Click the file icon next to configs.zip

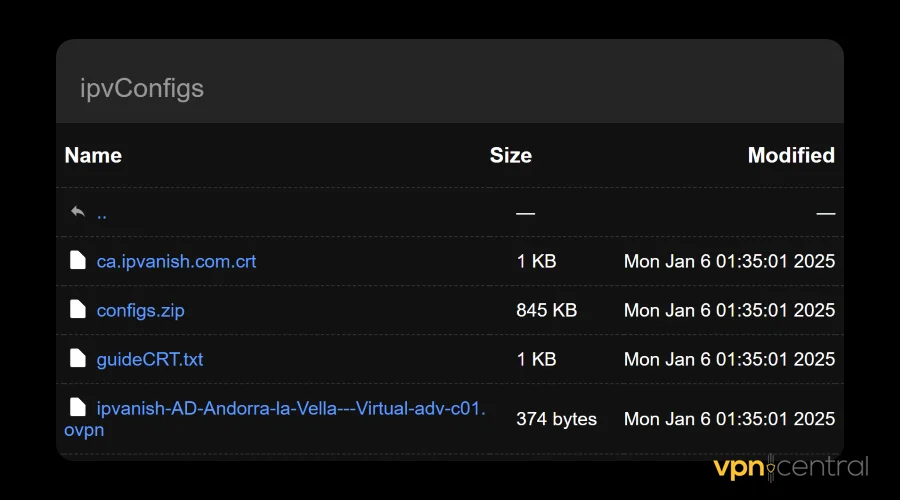tap(78, 310)
